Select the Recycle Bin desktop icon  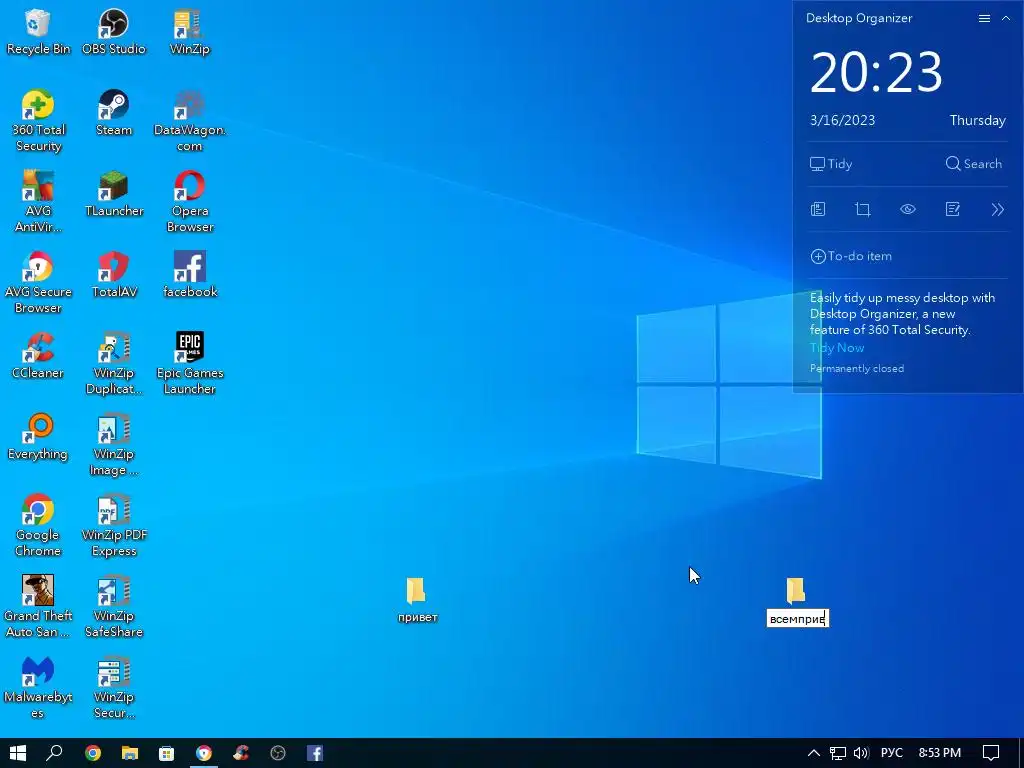[38, 31]
